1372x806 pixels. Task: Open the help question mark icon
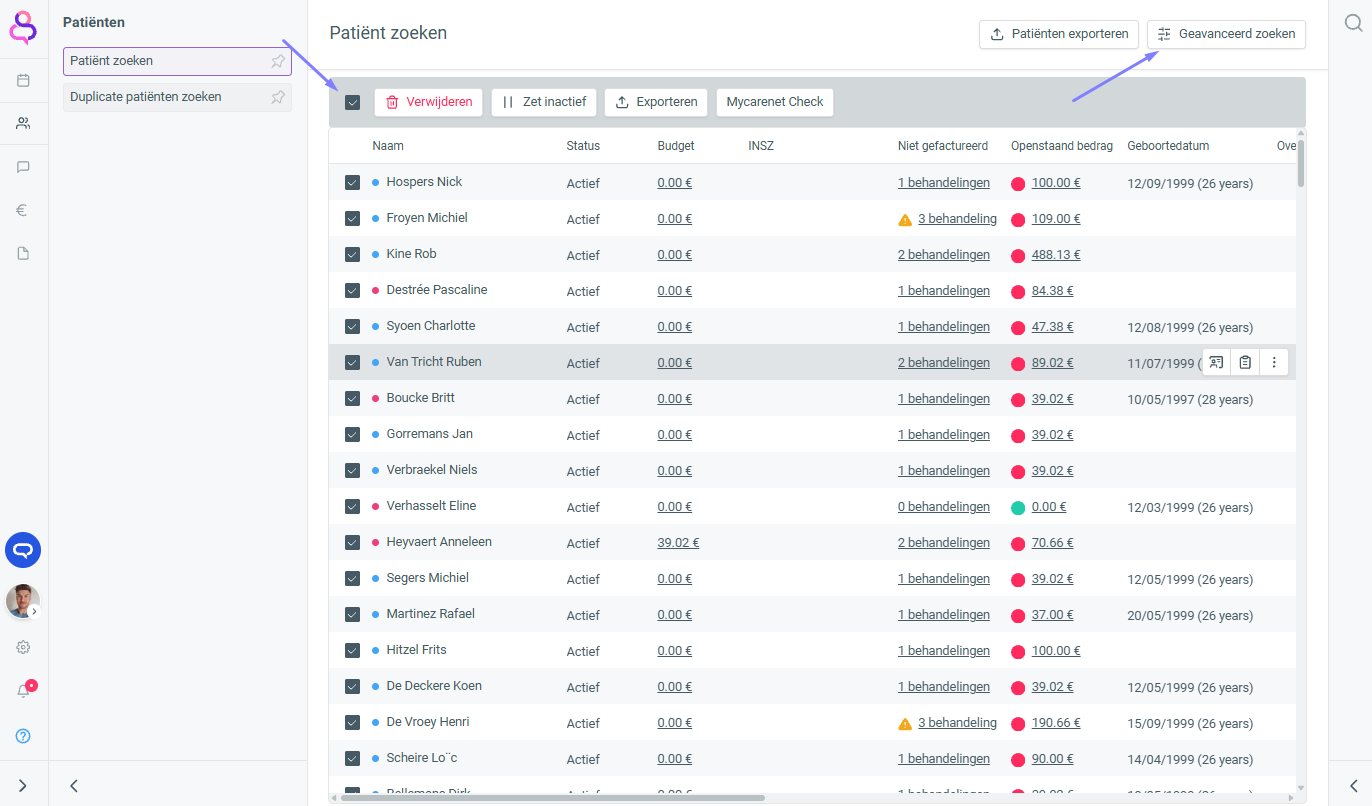click(x=23, y=736)
